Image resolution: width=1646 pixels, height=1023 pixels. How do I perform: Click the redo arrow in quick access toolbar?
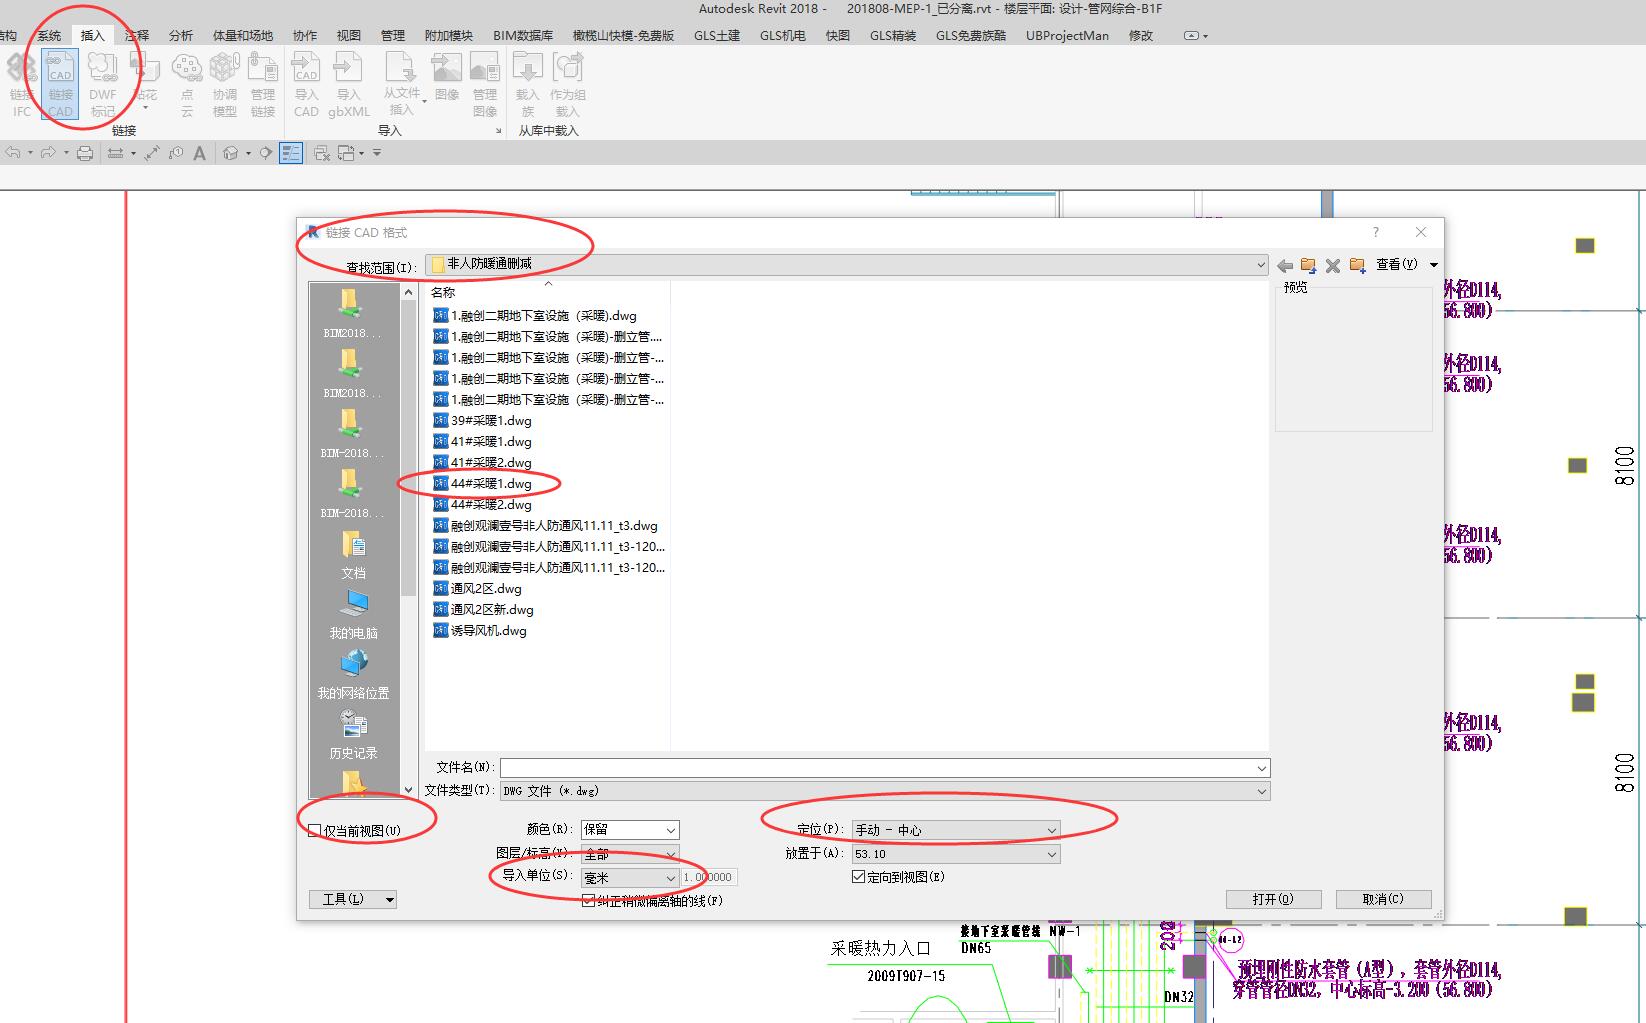(48, 153)
